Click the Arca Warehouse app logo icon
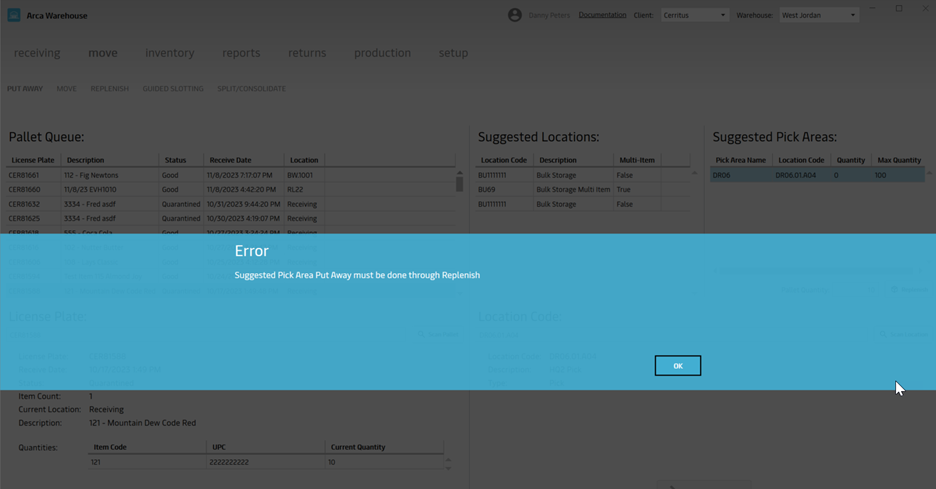 [14, 15]
